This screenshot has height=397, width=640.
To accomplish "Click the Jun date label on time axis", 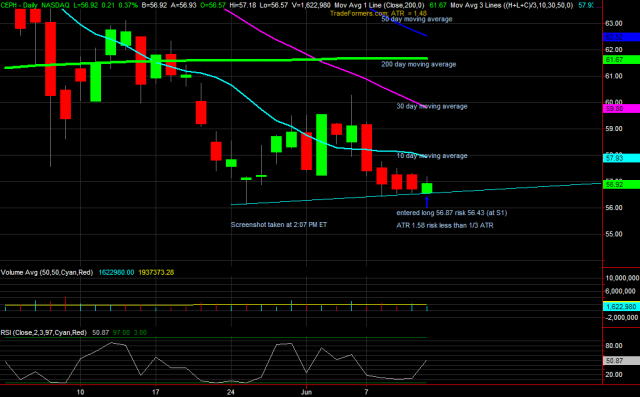I will tap(307, 393).
